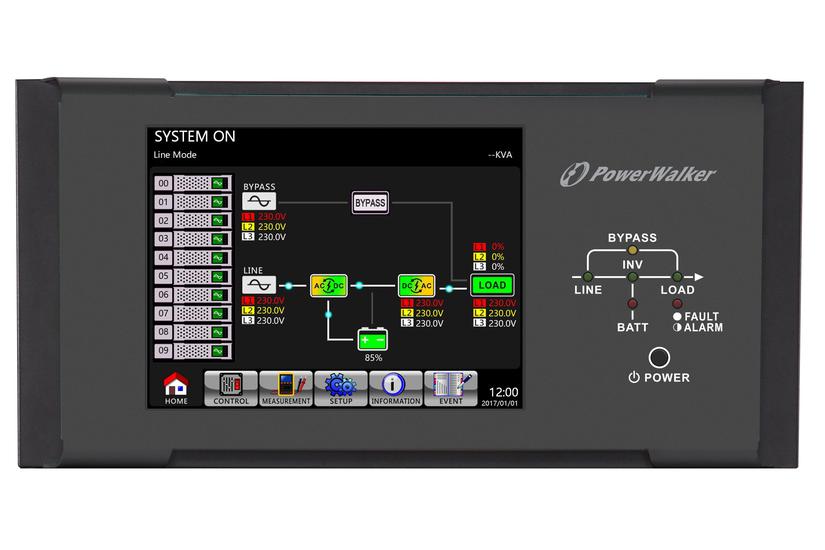Tap line input L3 230.0V reading

click(263, 320)
